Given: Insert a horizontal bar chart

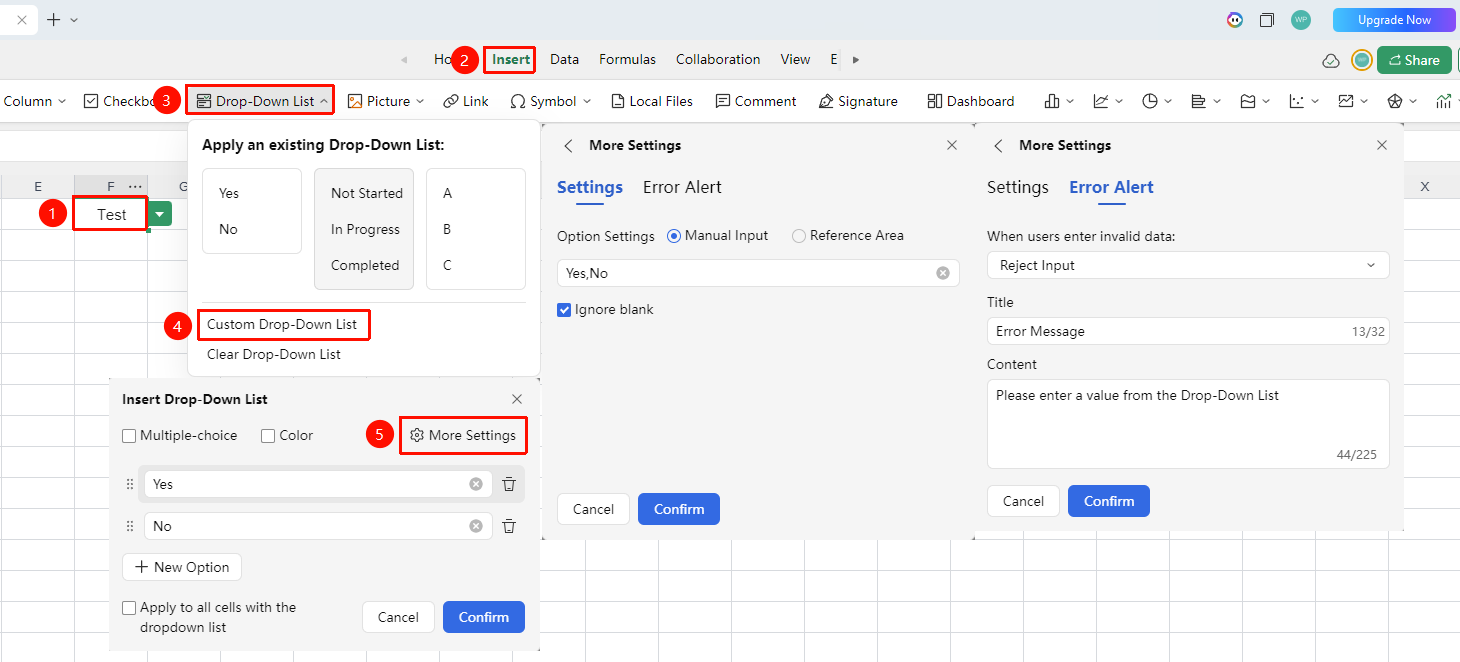Looking at the screenshot, I should pos(1199,101).
